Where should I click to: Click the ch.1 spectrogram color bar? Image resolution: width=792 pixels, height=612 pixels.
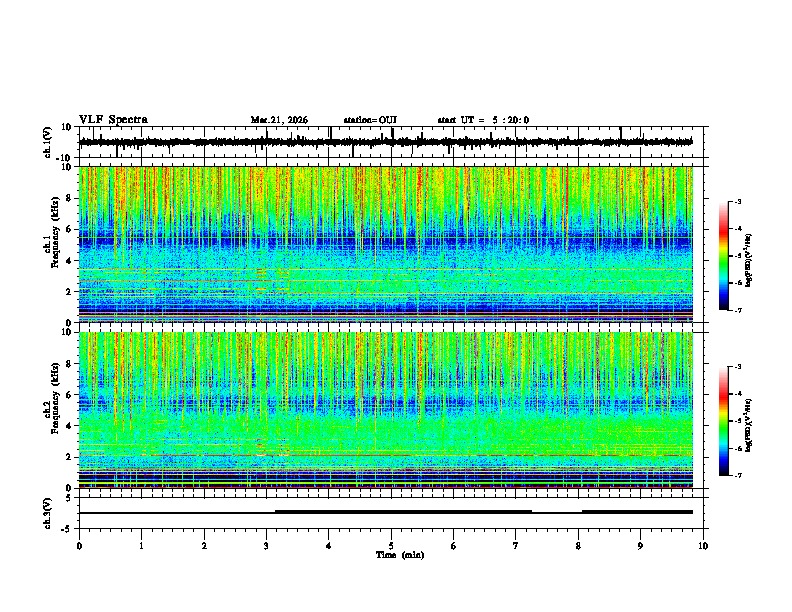pos(723,256)
